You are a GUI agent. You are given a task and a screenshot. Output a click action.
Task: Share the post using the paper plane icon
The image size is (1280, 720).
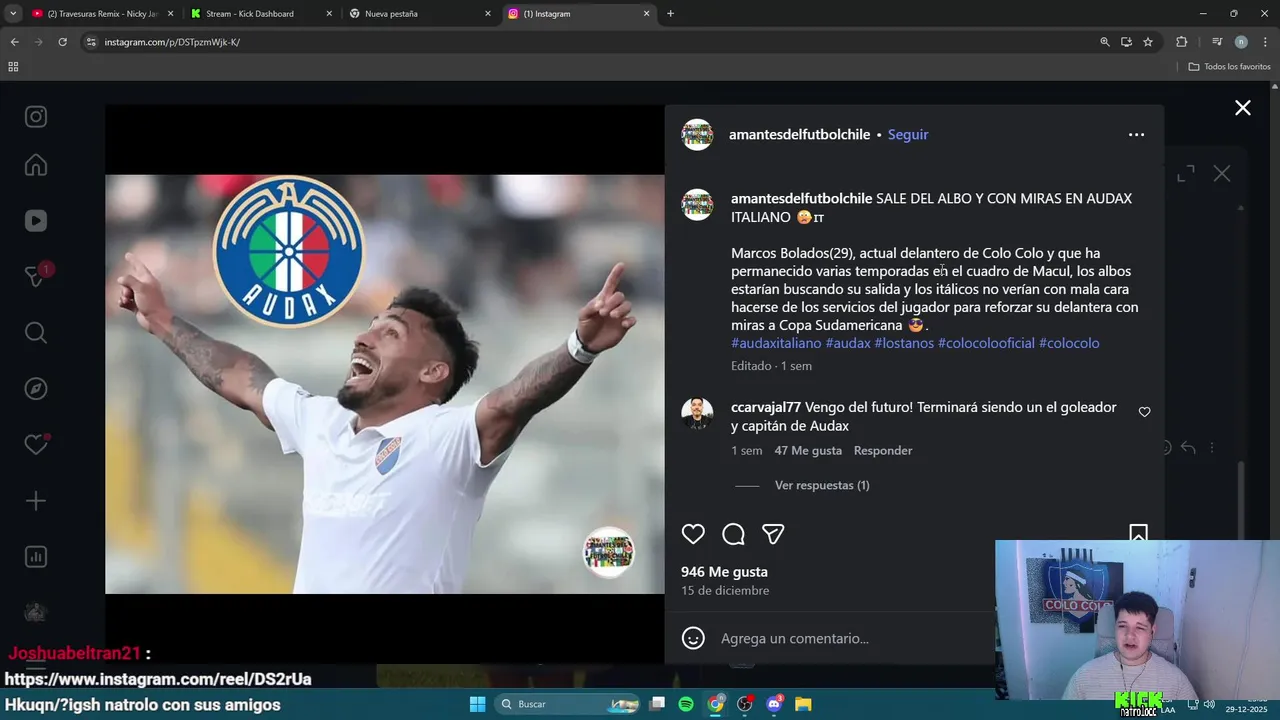[x=773, y=534]
